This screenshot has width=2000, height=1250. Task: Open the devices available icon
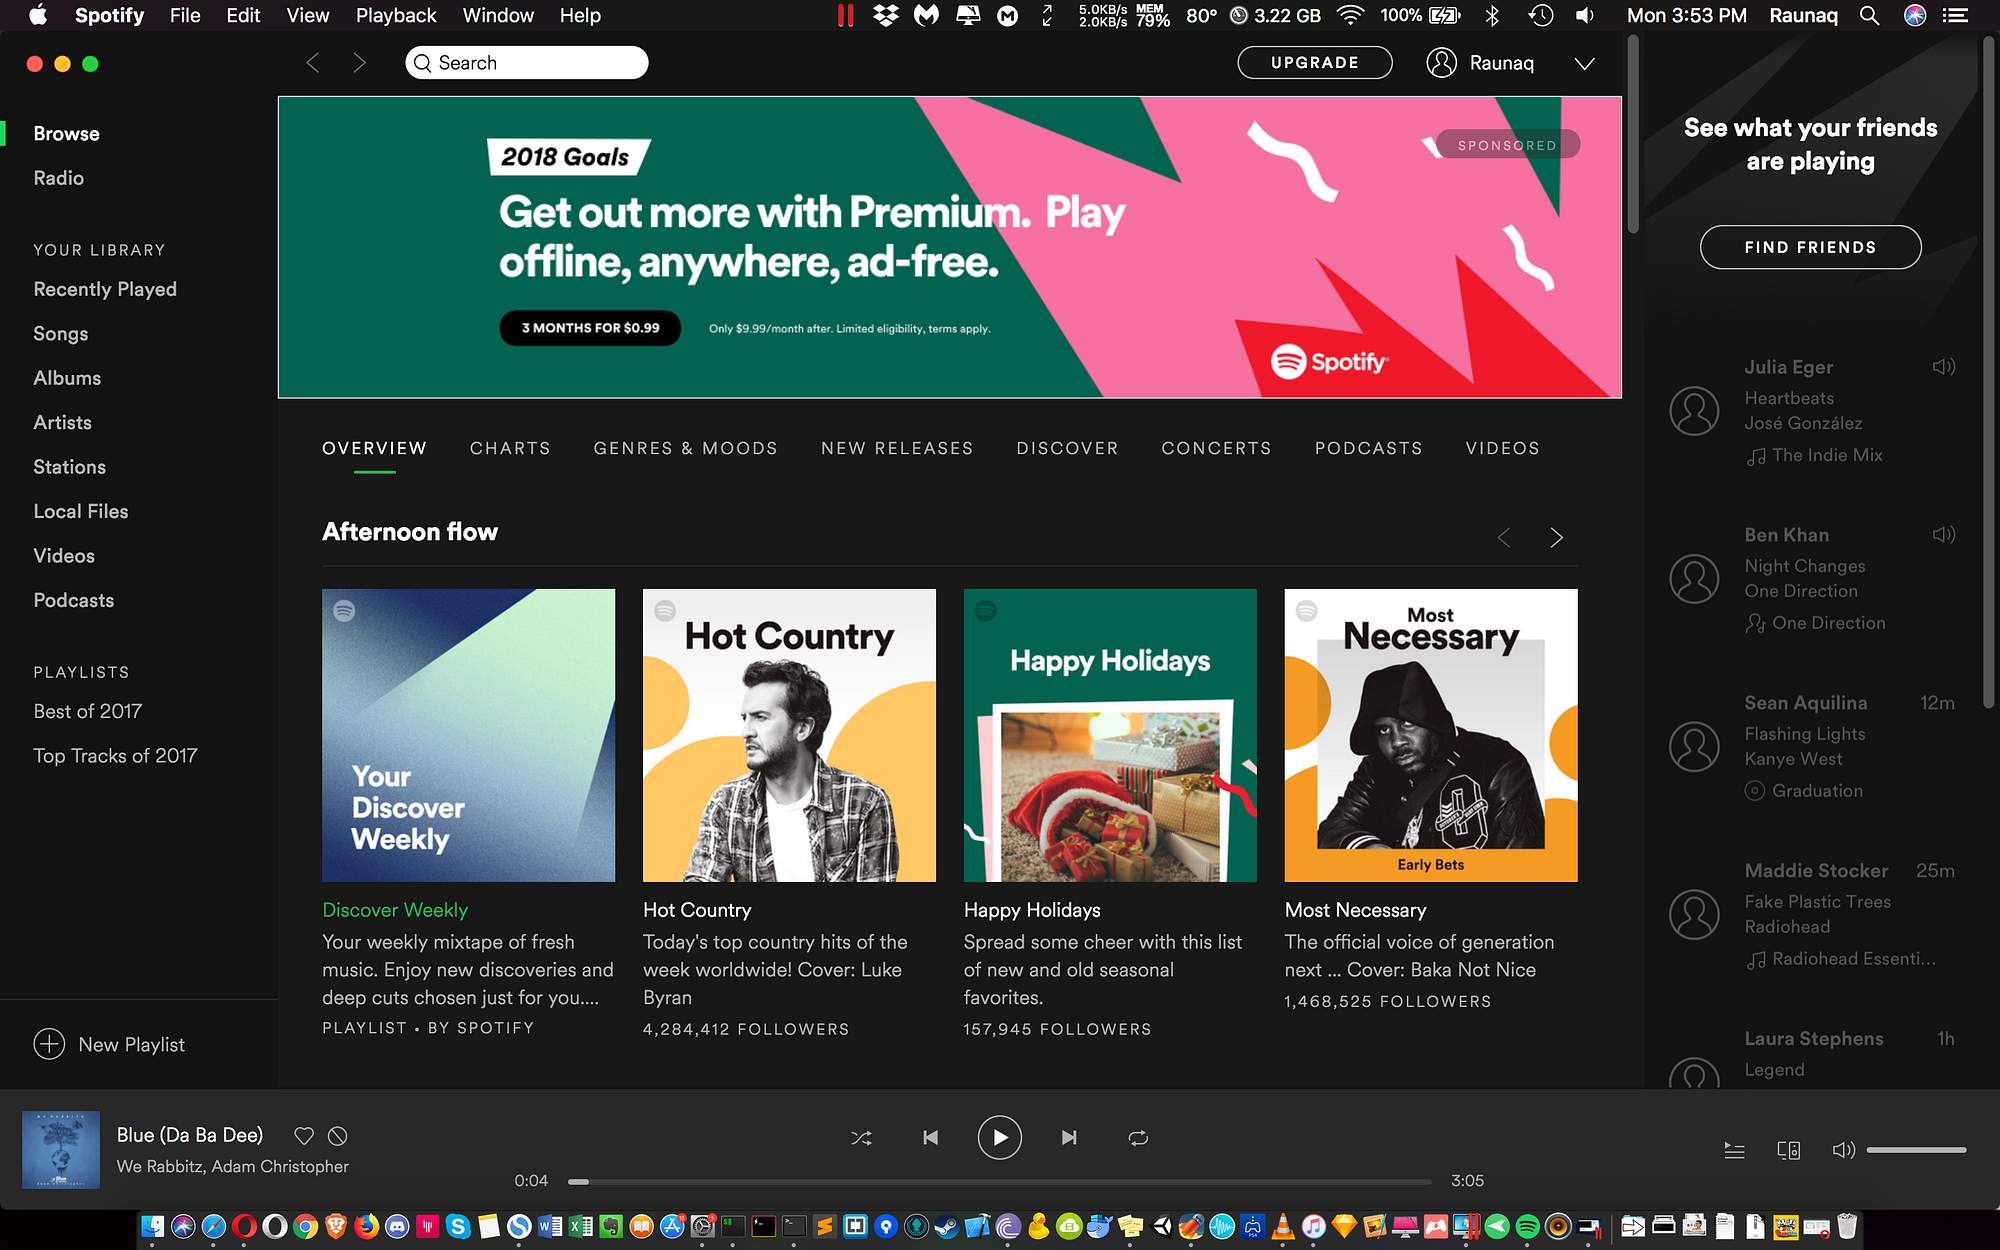(x=1789, y=1150)
